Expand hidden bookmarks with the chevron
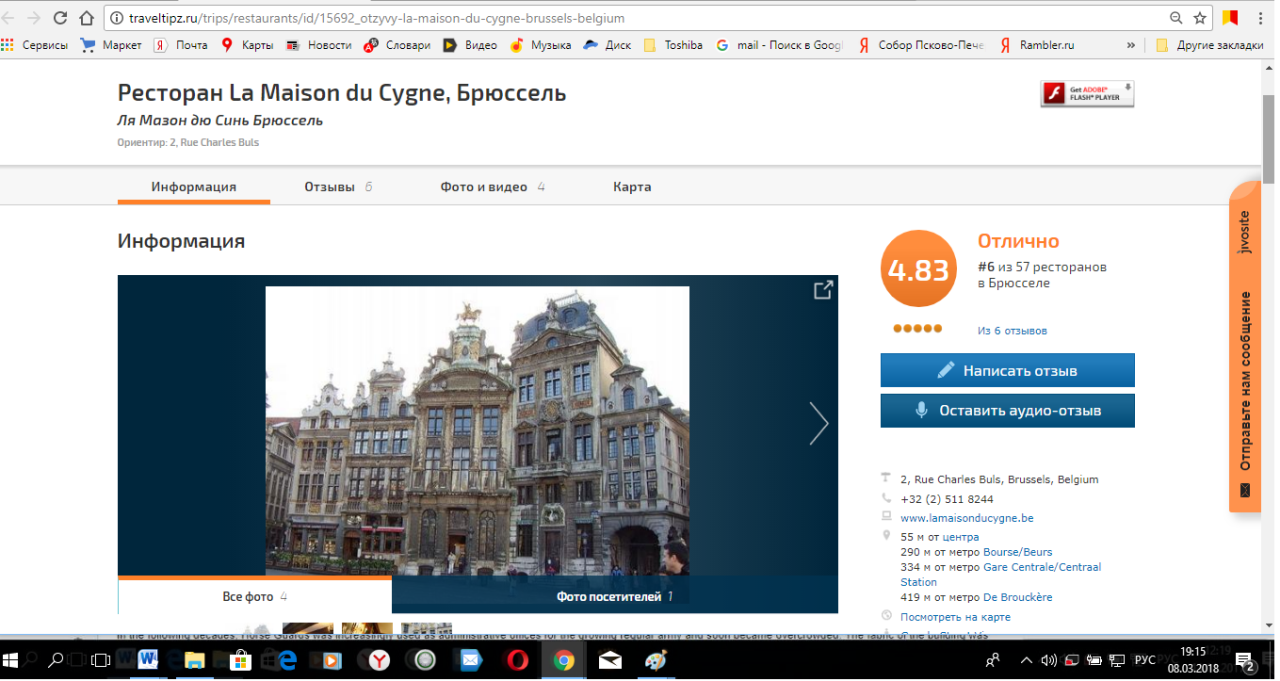Image resolution: width=1280 pixels, height=681 pixels. coord(1131,45)
